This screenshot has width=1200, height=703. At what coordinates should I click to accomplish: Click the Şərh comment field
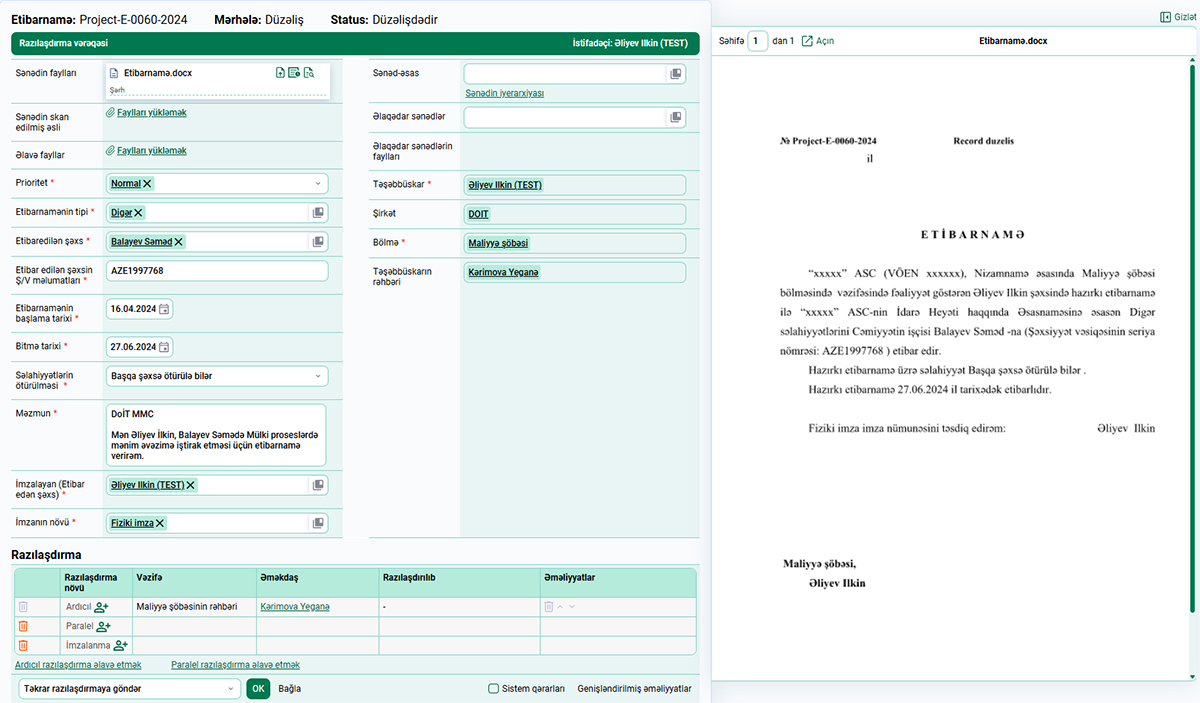point(219,90)
